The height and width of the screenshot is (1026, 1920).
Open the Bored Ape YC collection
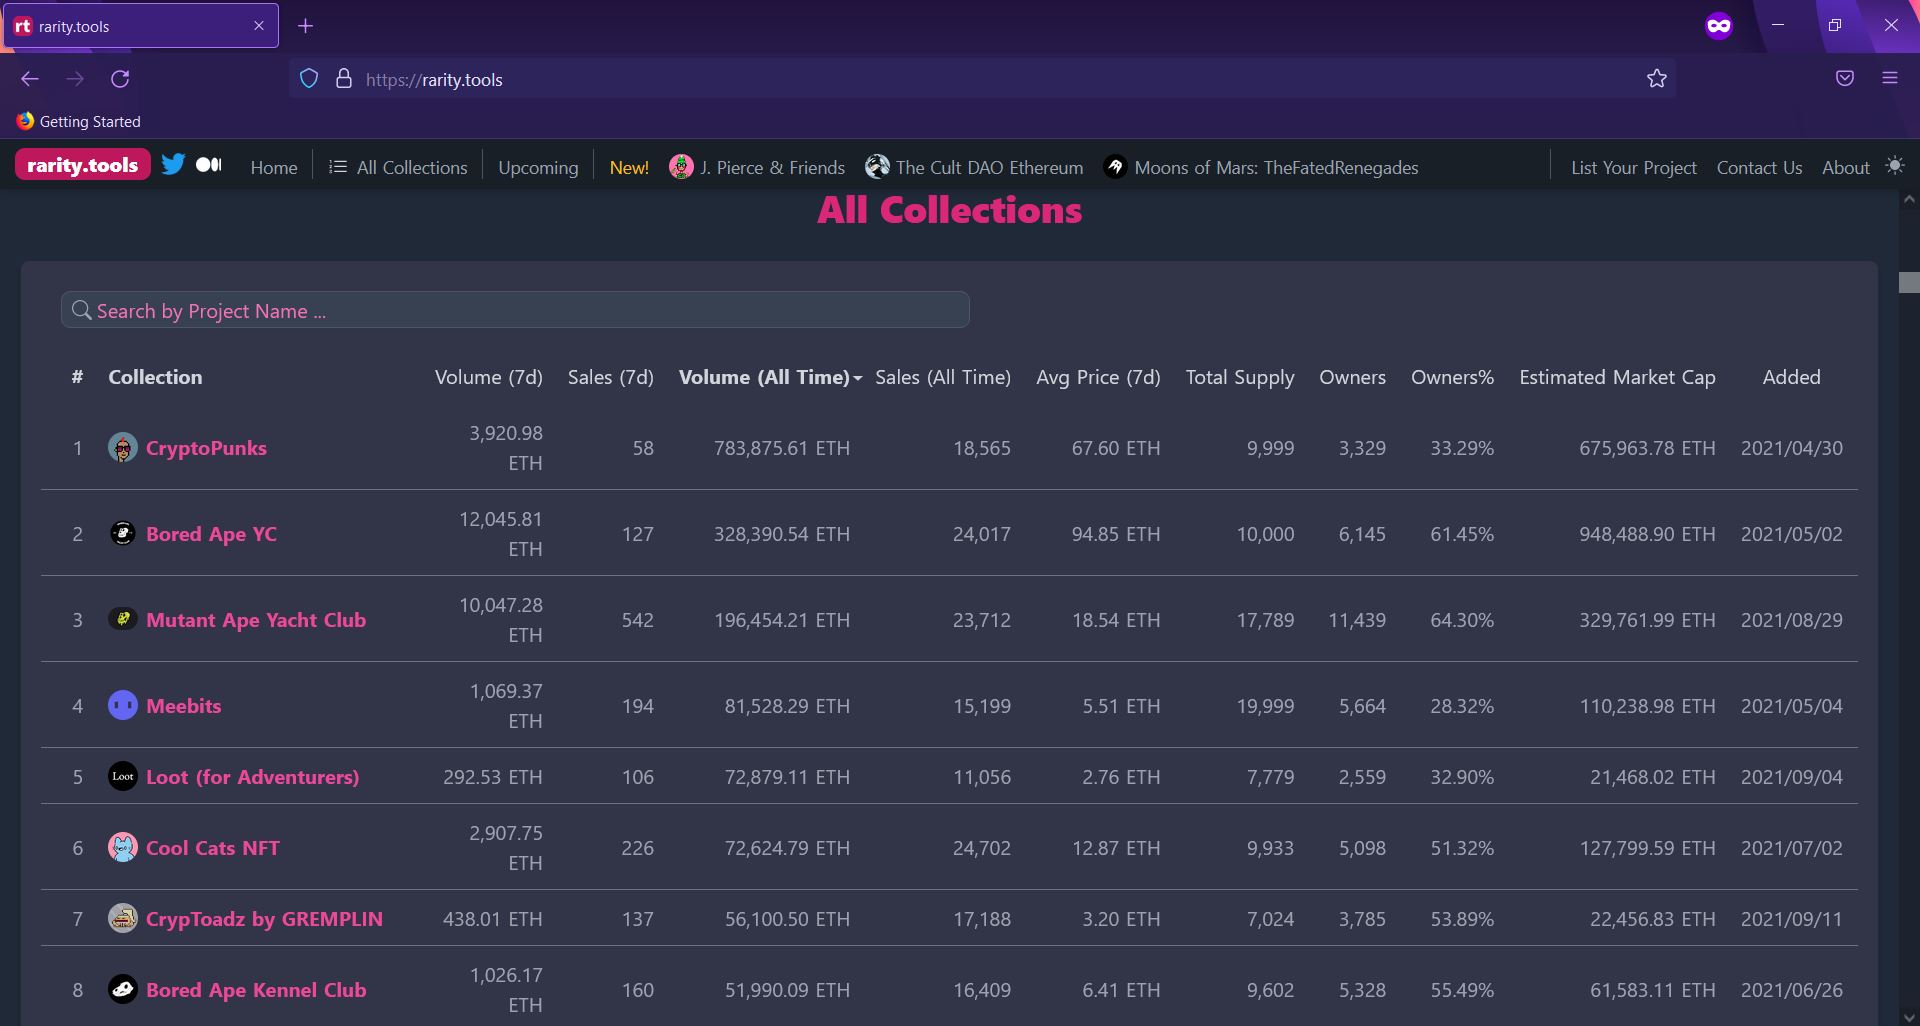(x=211, y=534)
